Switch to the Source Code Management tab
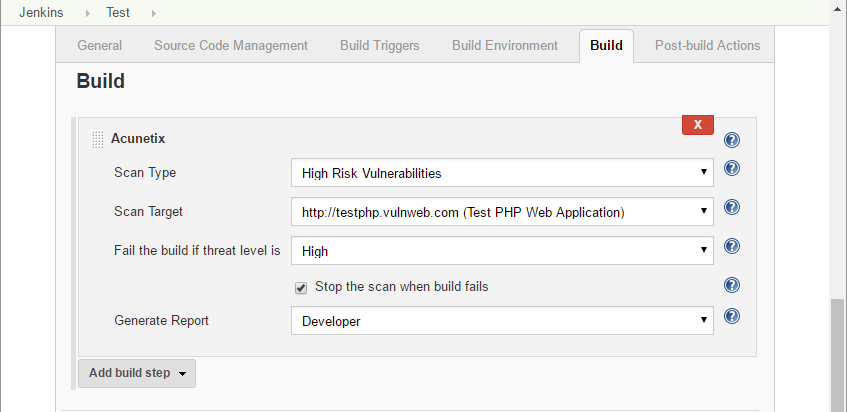 tap(231, 46)
